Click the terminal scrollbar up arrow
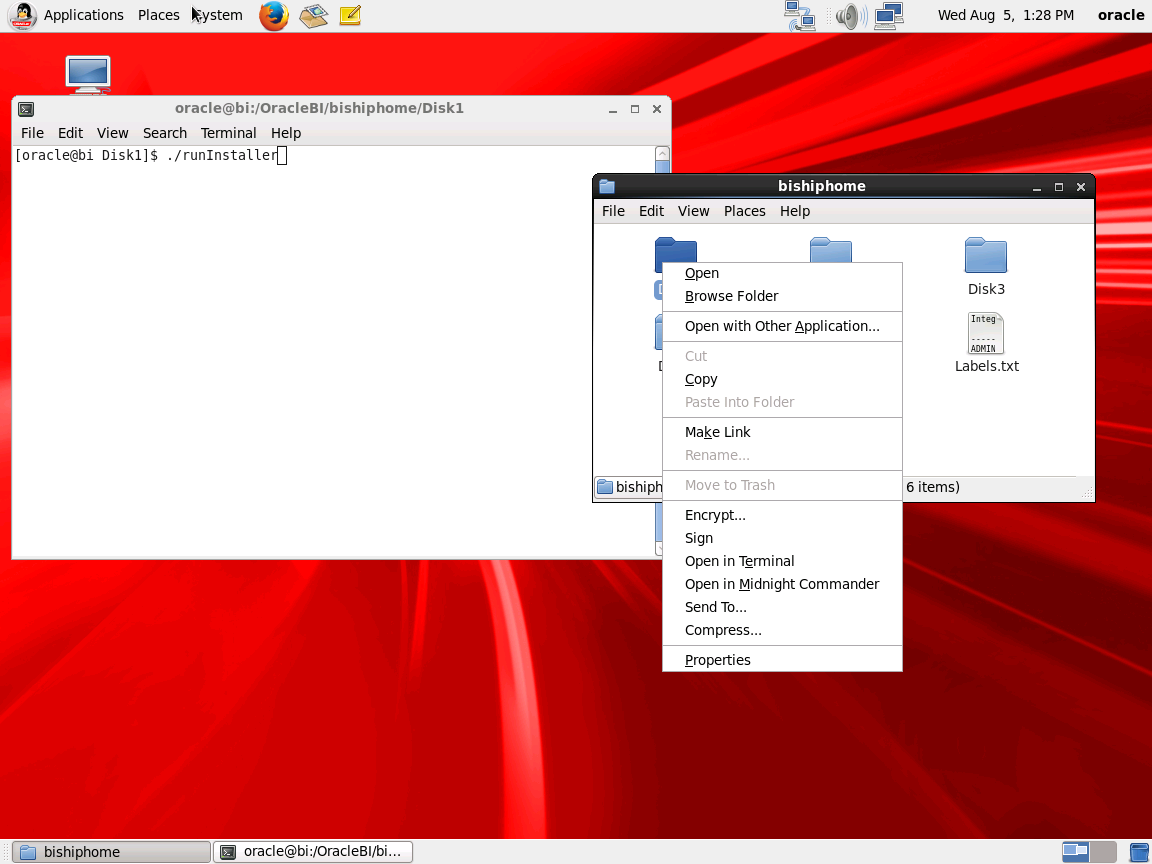Viewport: 1152px width, 864px height. tap(662, 154)
